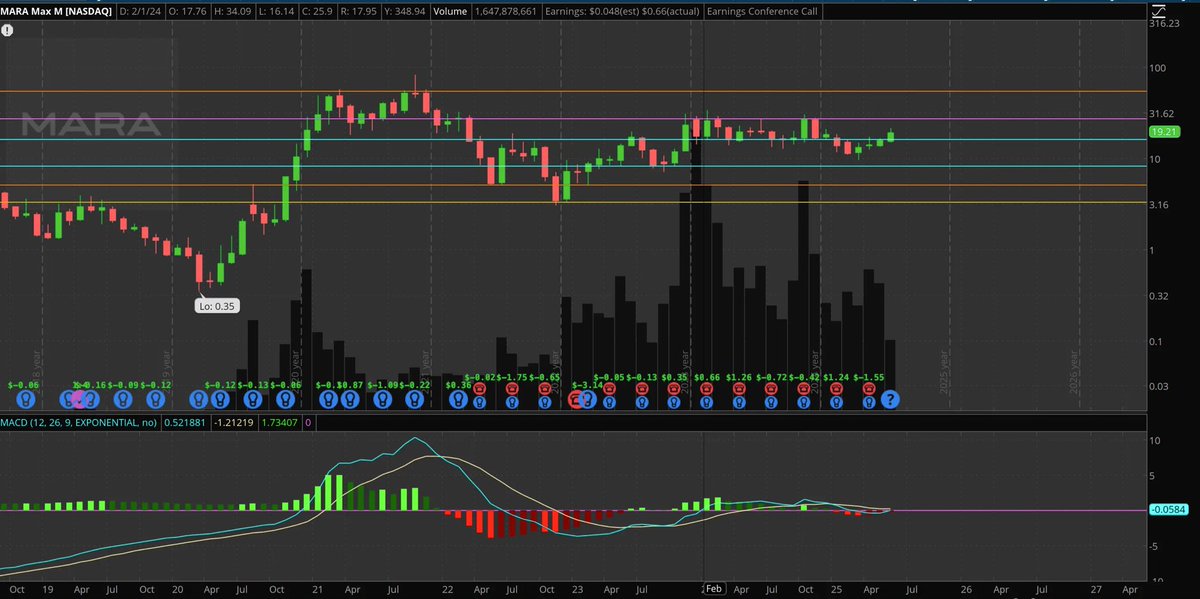Click the red phone icon under $1.26
1200x599 pixels.
click(x=739, y=387)
